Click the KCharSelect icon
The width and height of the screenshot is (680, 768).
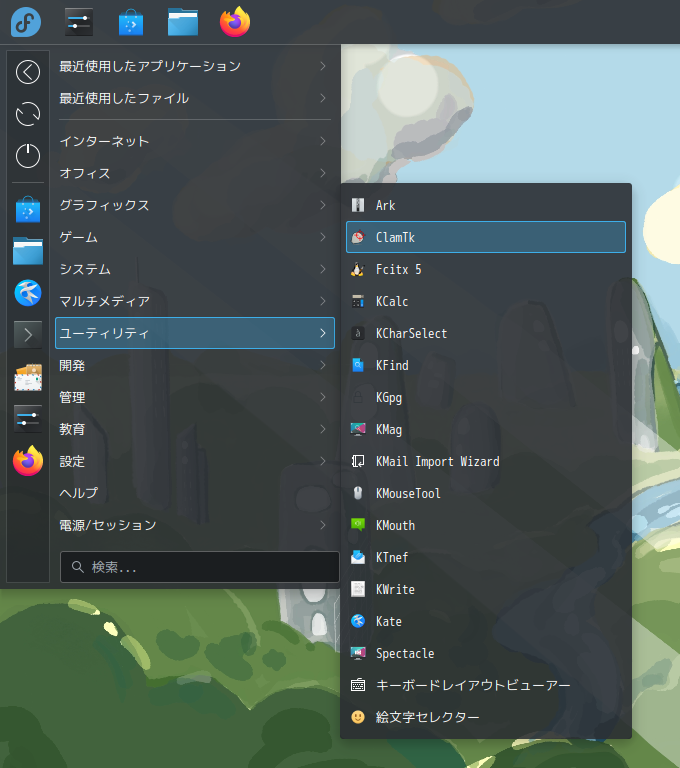(358, 334)
